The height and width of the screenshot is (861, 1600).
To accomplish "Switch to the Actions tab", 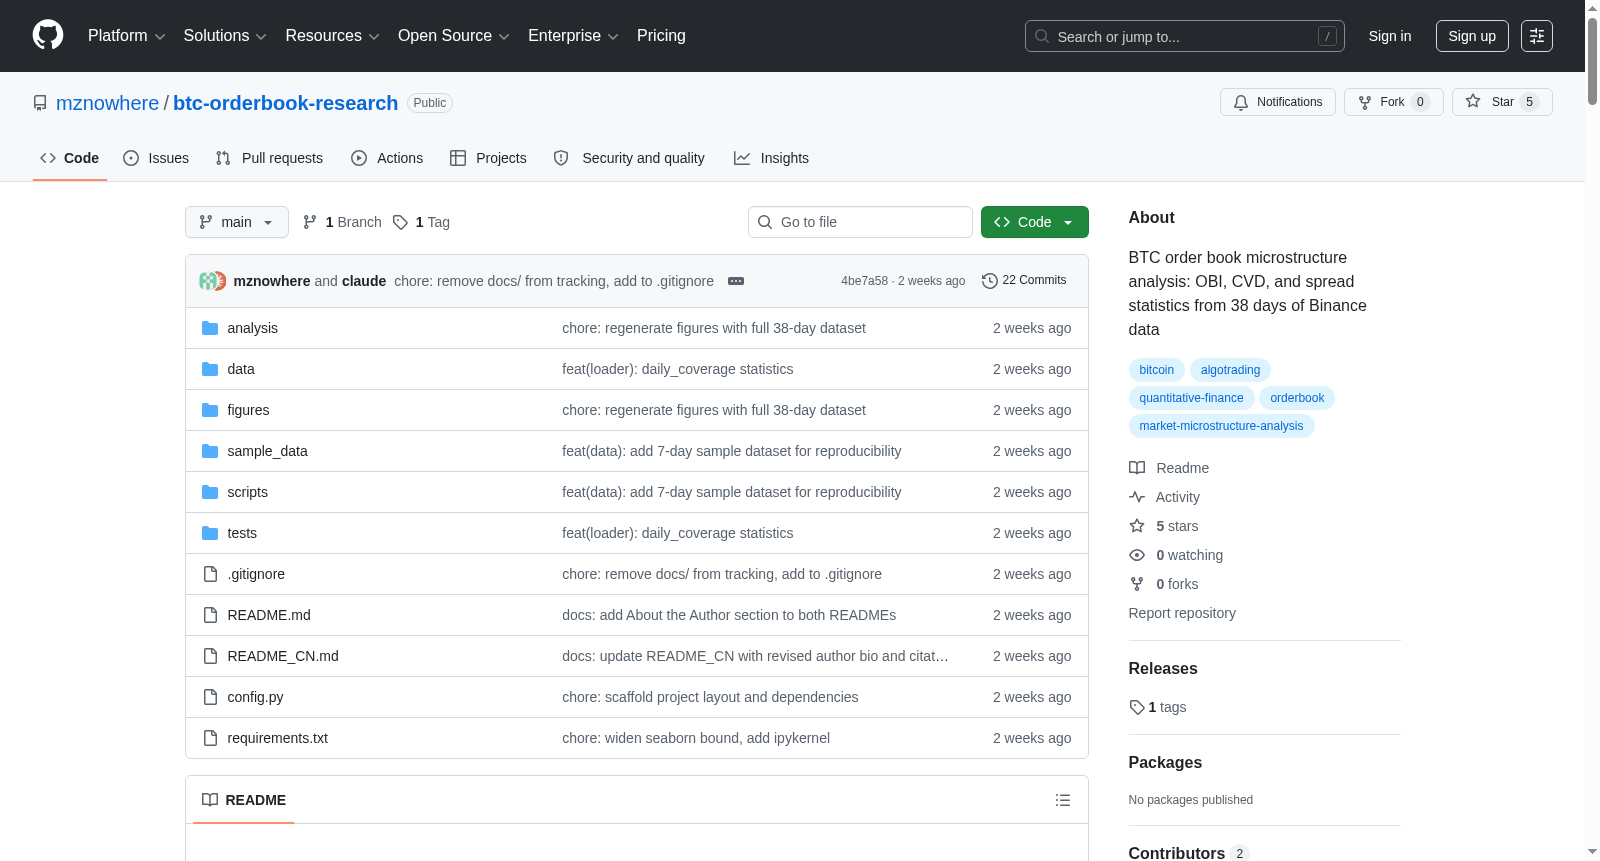I will point(387,158).
